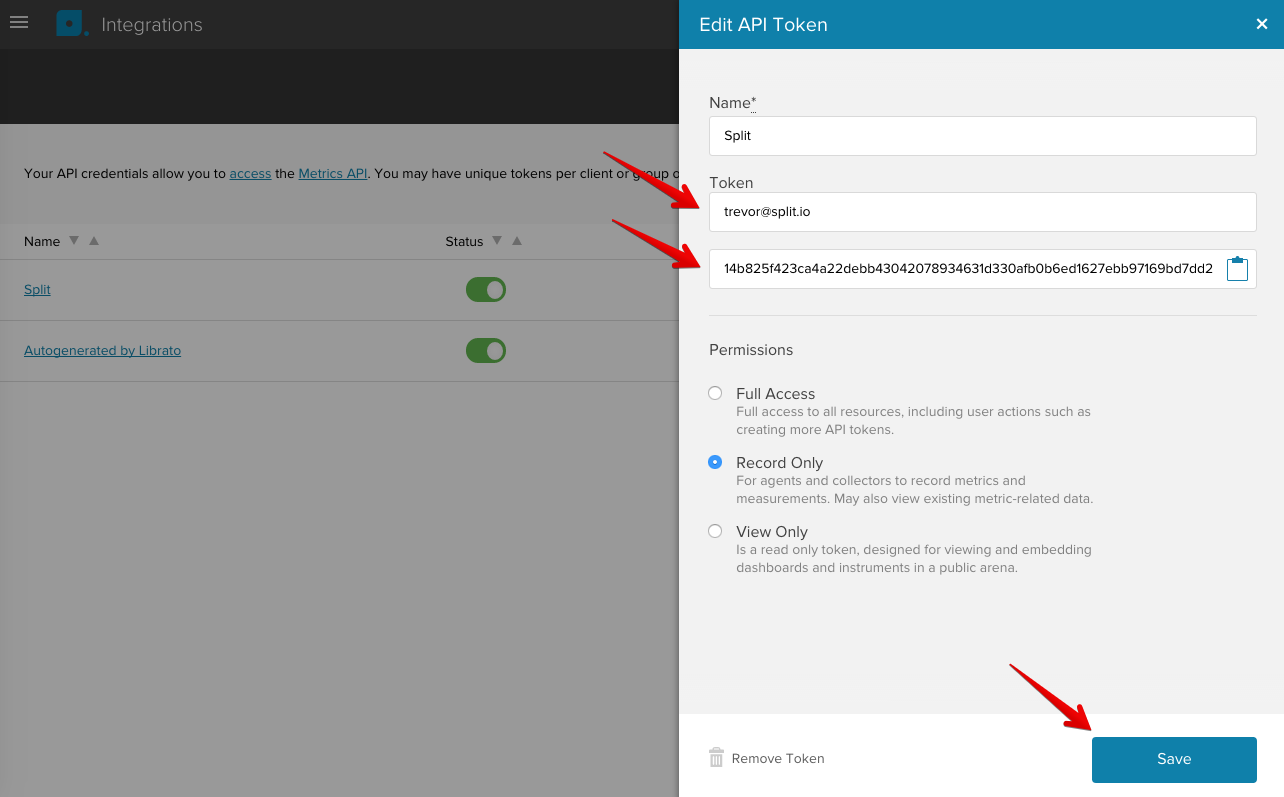Click Remove Token link

[778, 758]
